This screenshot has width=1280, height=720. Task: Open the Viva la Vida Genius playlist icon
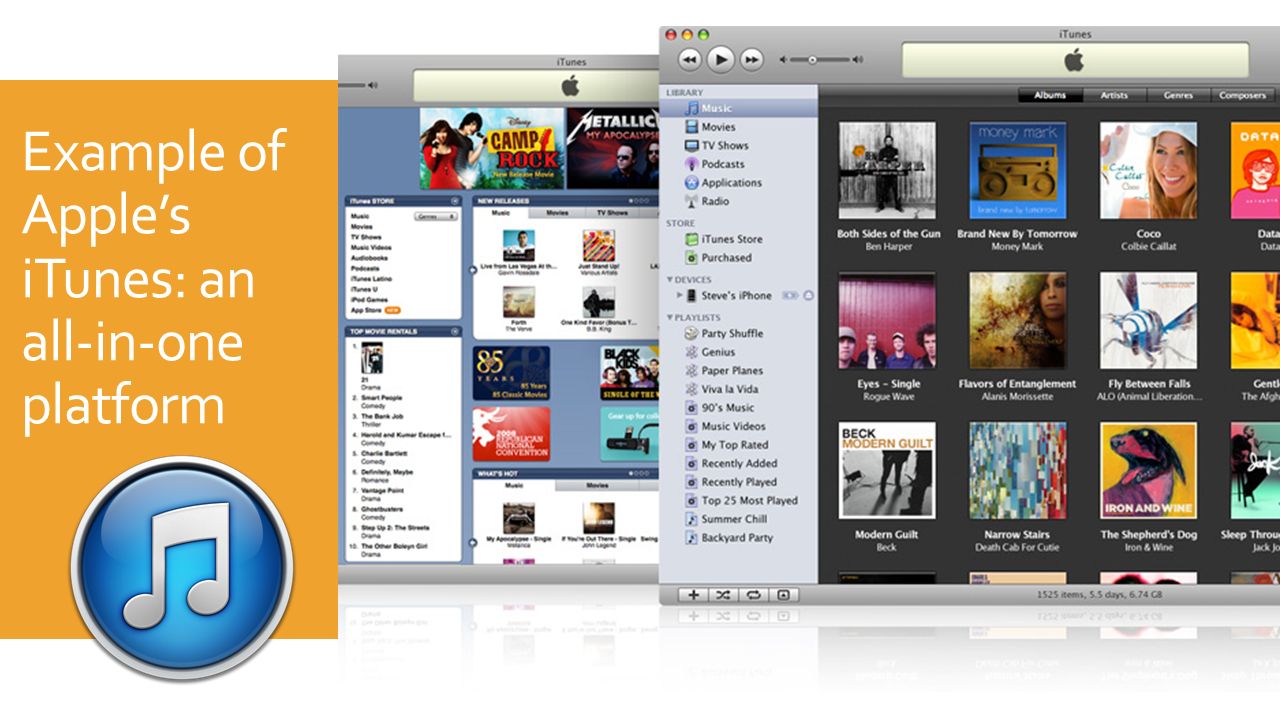pyautogui.click(x=692, y=389)
